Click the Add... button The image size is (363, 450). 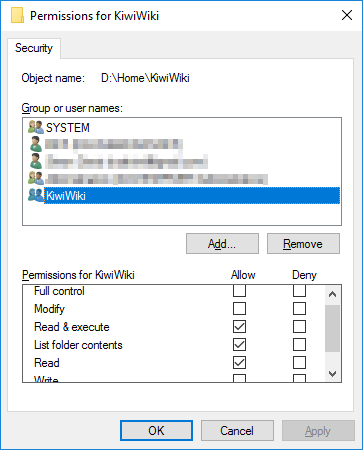tap(222, 244)
